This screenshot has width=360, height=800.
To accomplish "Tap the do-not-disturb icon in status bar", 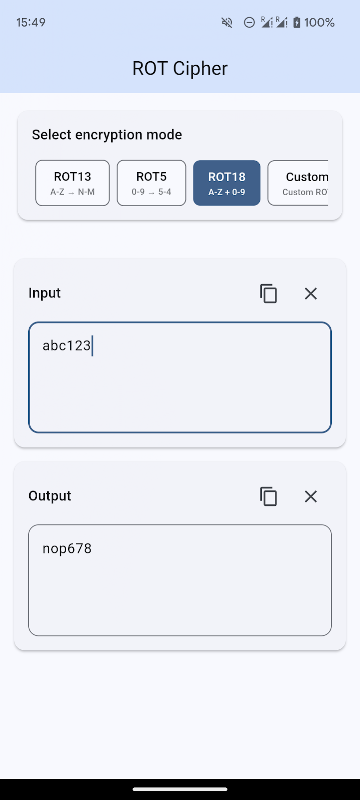I will 249,22.
